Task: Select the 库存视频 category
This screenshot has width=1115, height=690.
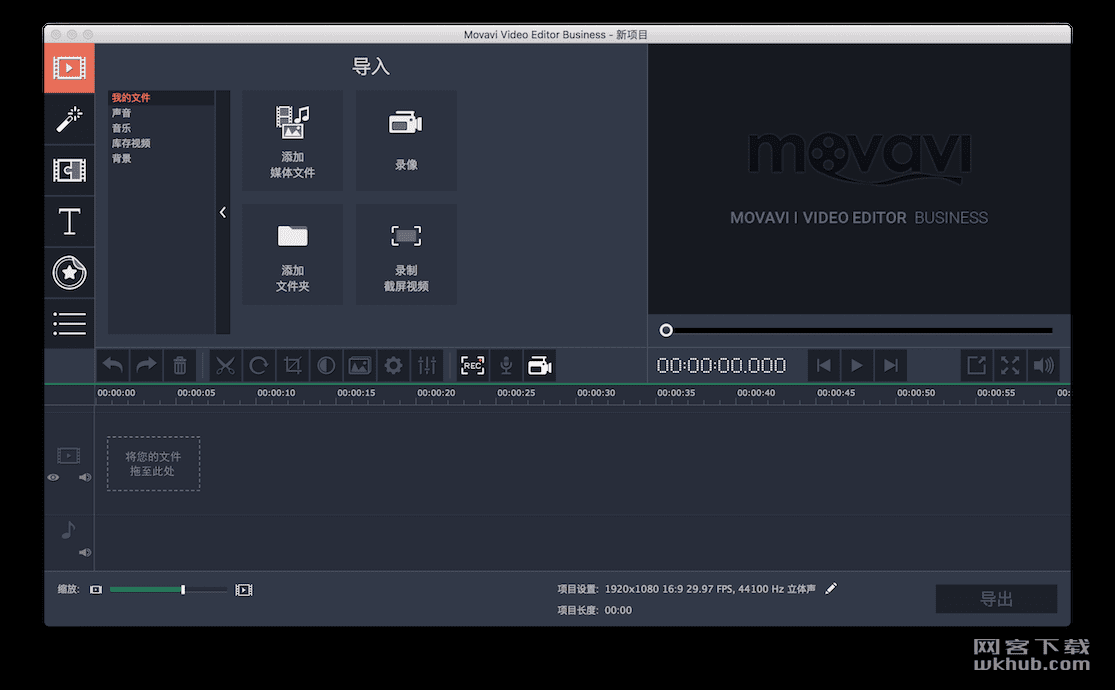Action: click(131, 143)
